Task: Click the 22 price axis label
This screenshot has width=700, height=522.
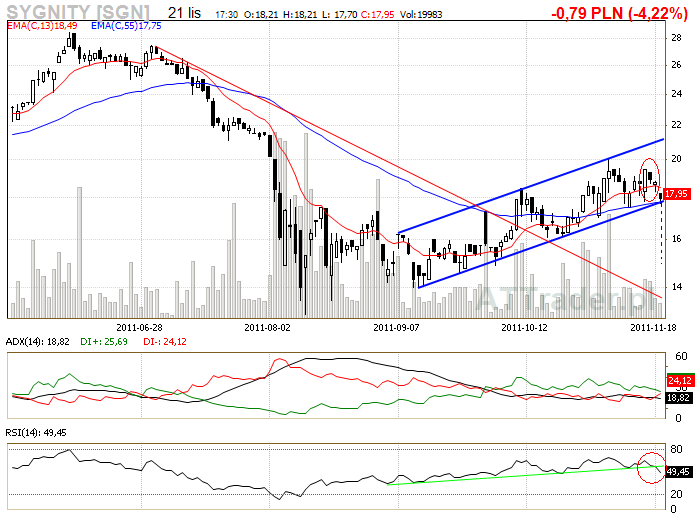Action: [x=676, y=125]
